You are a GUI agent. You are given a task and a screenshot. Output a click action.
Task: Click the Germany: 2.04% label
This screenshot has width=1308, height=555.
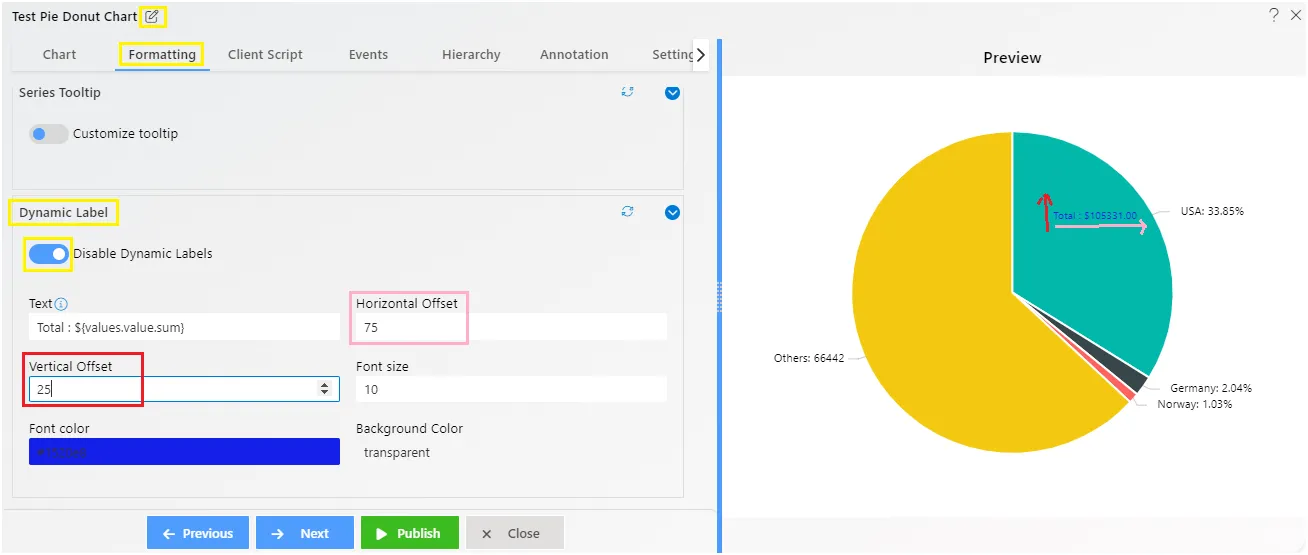point(1211,388)
